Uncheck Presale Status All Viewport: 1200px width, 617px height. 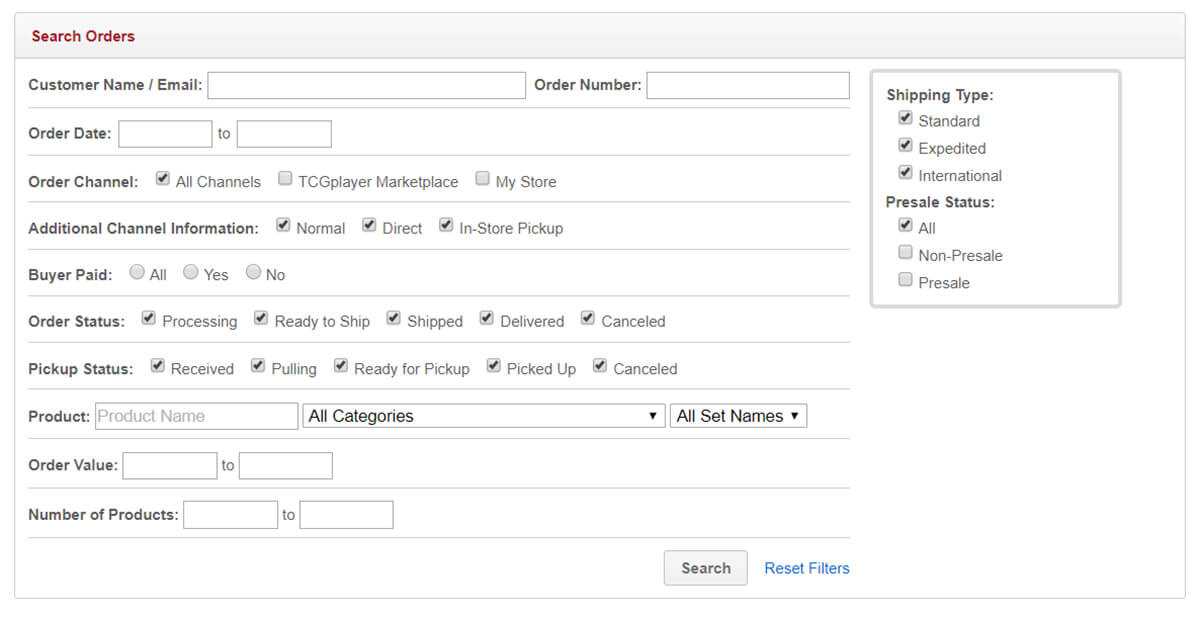[906, 225]
